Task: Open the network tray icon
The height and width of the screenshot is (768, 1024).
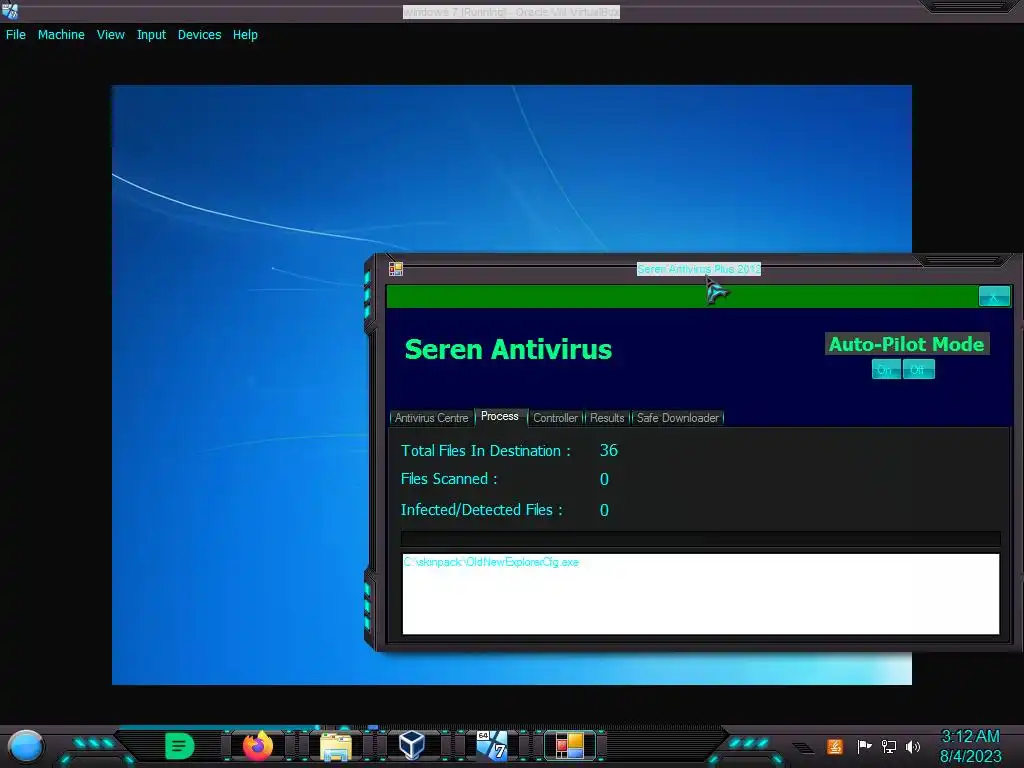Action: coord(888,746)
